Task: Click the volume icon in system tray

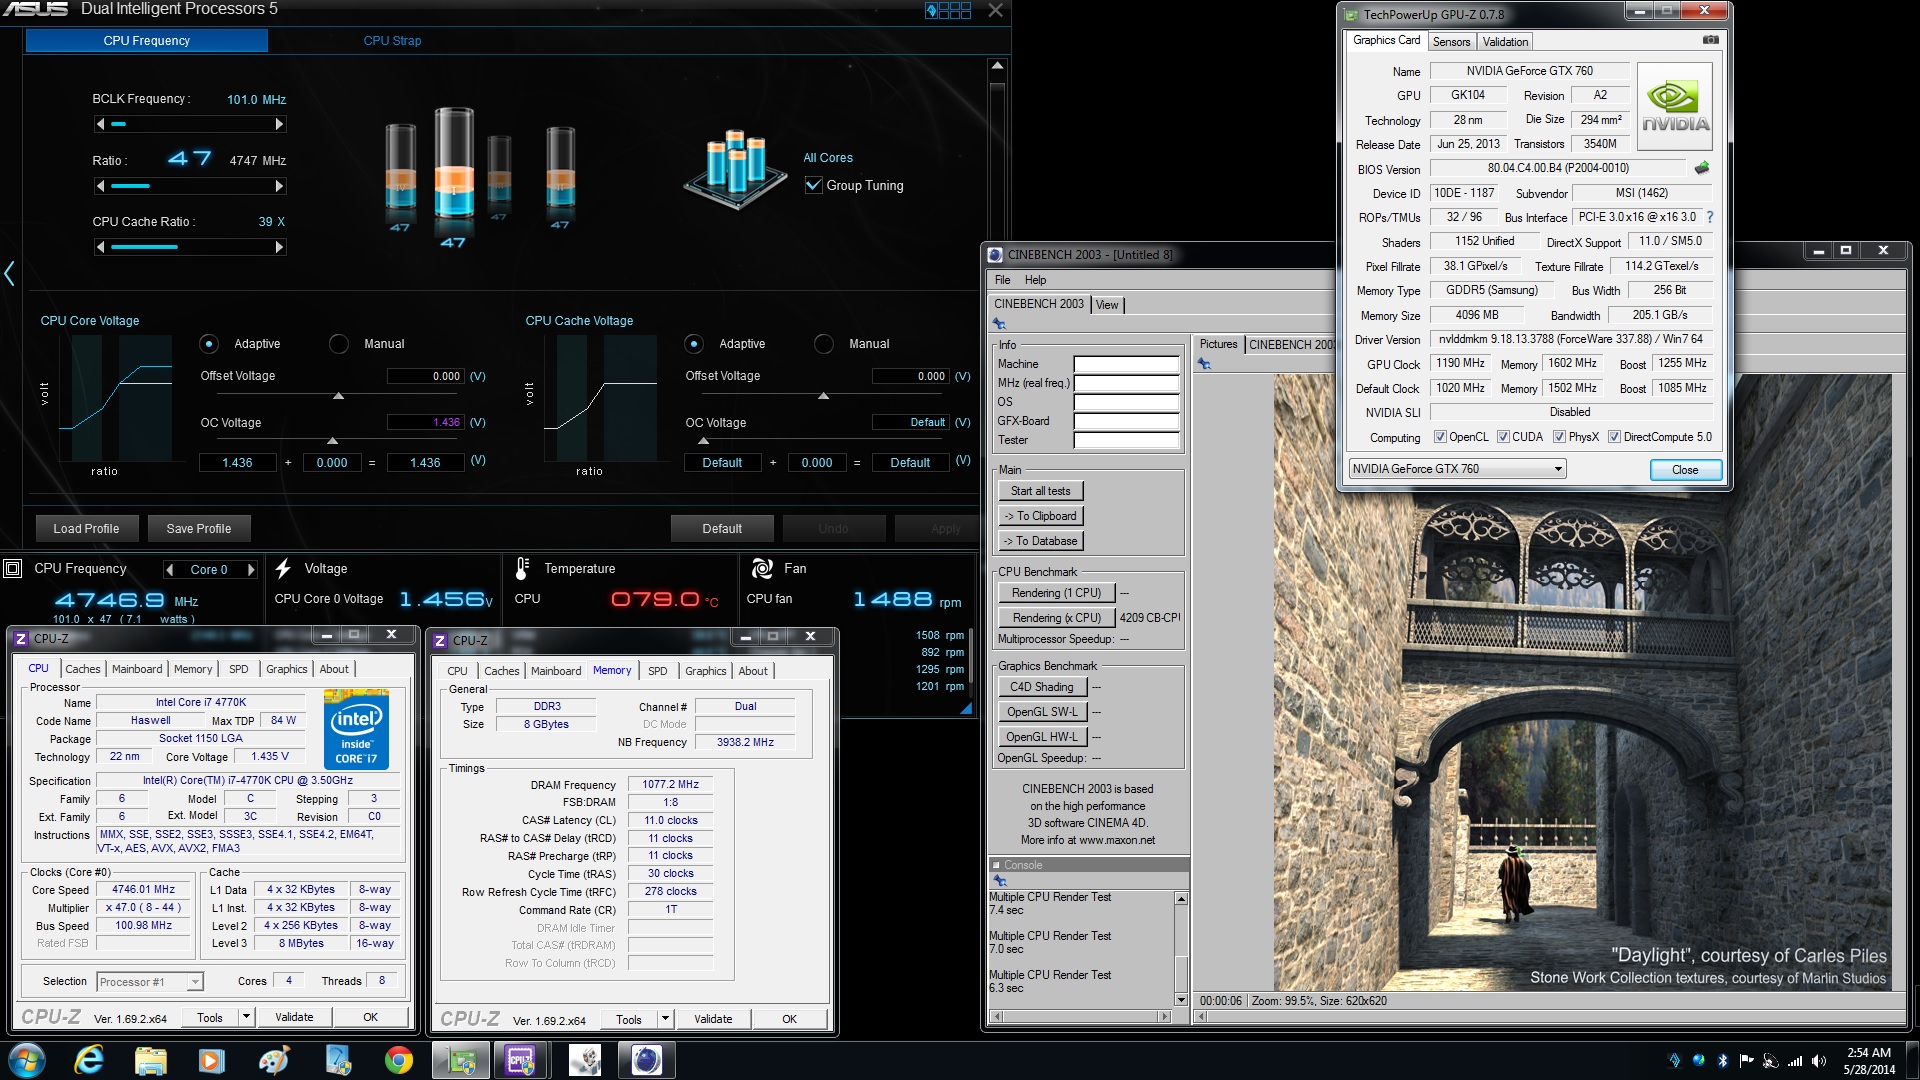Action: (x=1818, y=1061)
